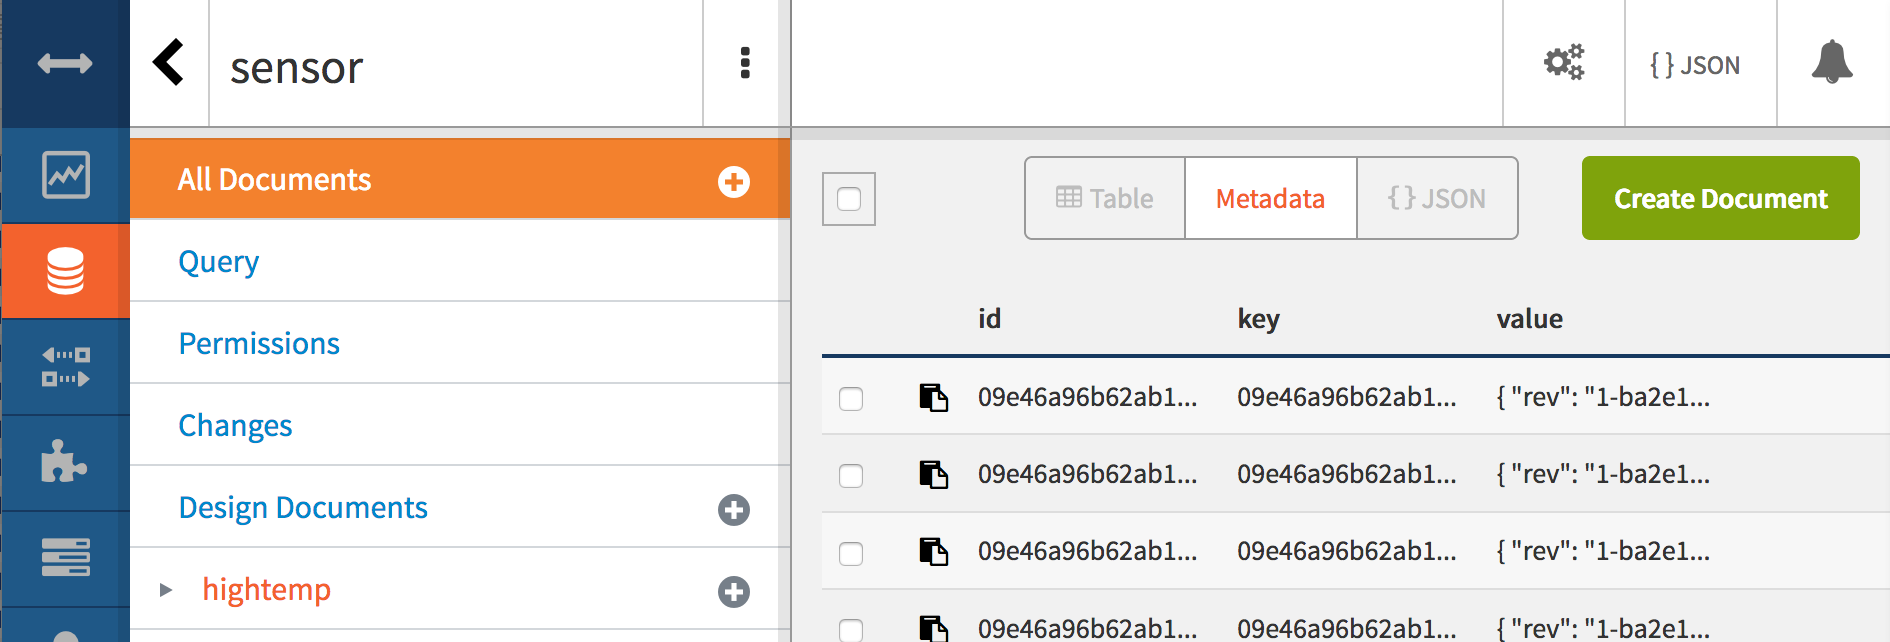Switch to the Table view tab

[1105, 198]
